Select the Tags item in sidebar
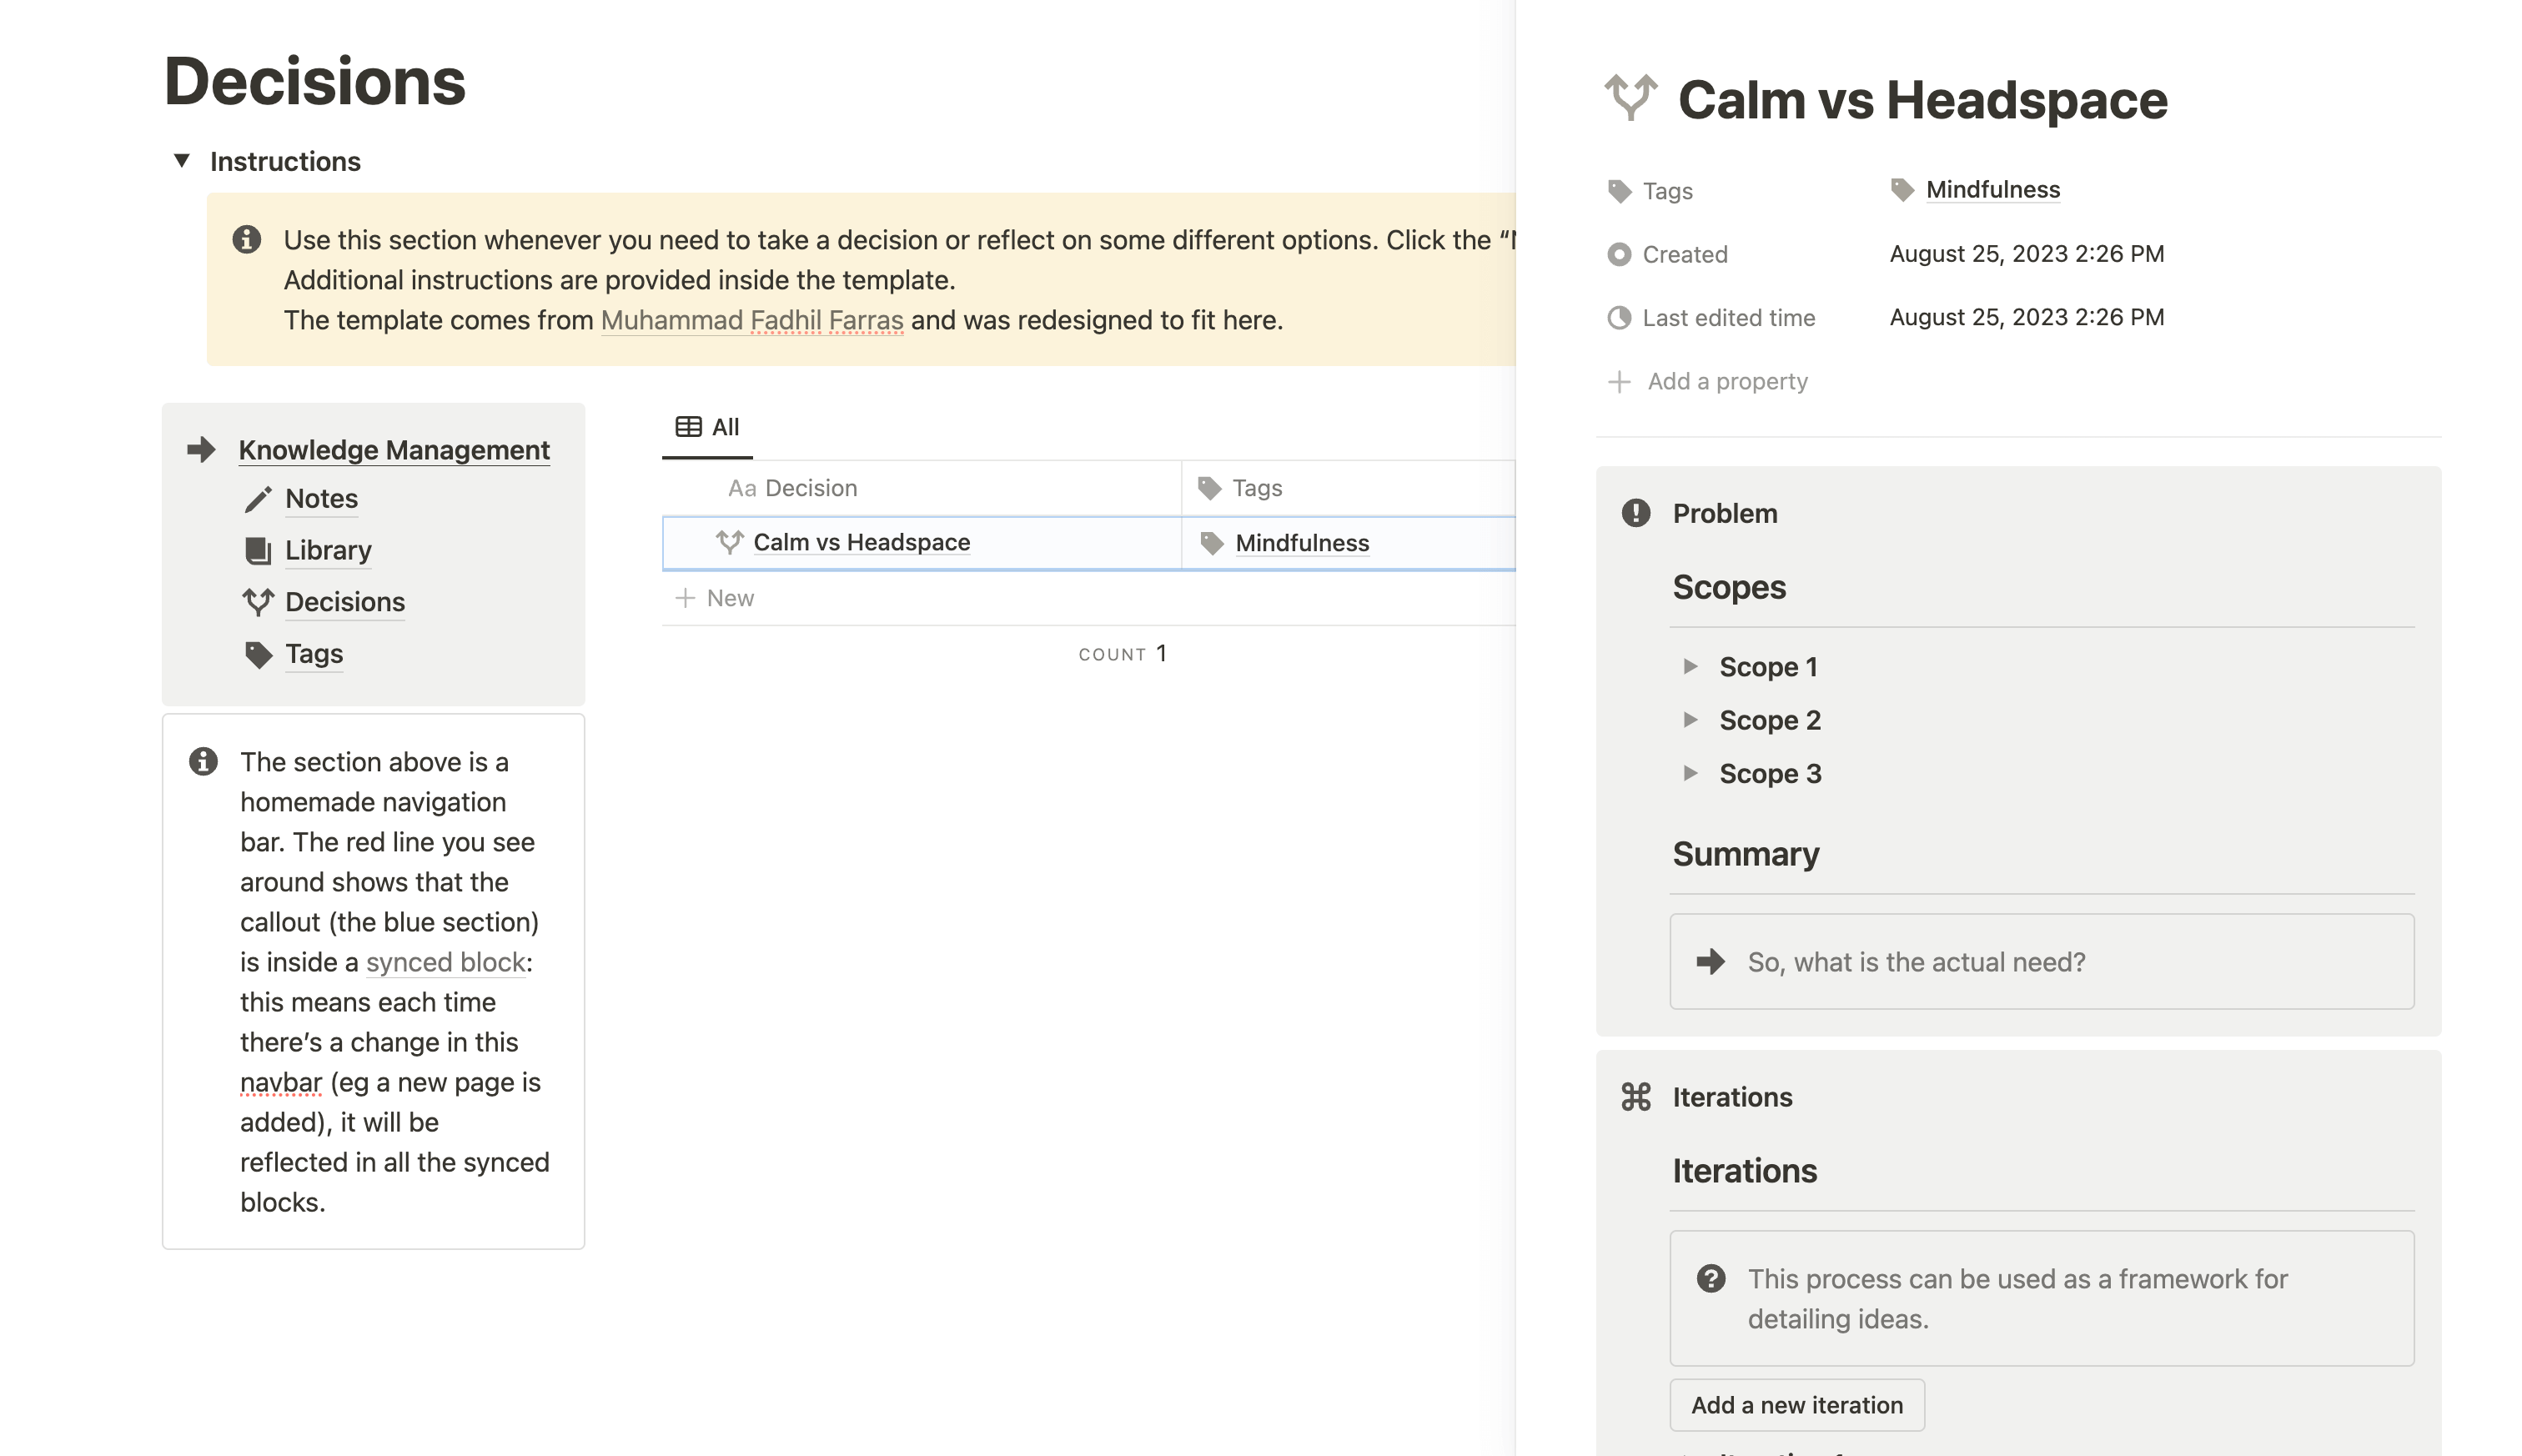Viewport: 2522px width, 1456px height. pyautogui.click(x=314, y=654)
